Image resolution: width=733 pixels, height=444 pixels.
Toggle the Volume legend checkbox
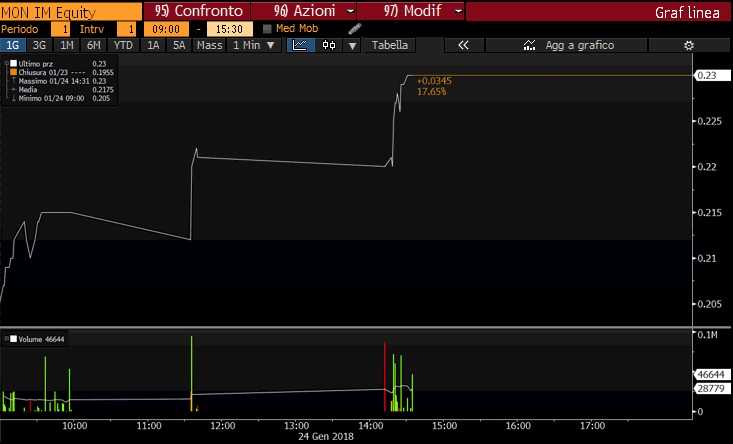point(14,339)
